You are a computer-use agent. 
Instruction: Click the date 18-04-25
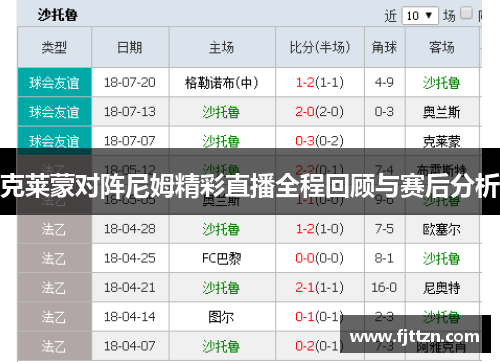tap(130, 258)
